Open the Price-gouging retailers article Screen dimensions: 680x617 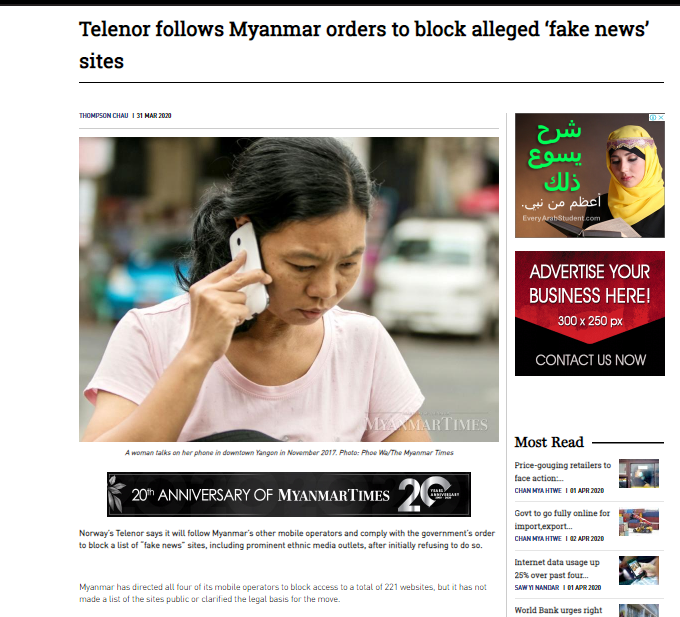562,471
